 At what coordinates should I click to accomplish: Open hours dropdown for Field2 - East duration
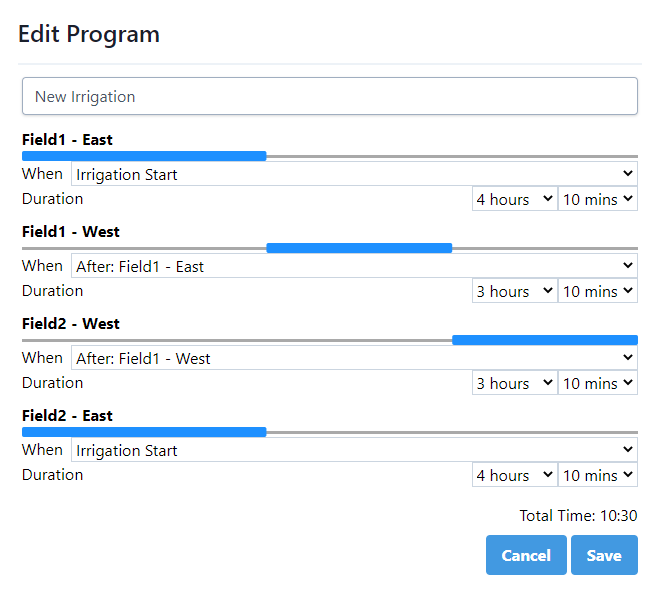[514, 475]
